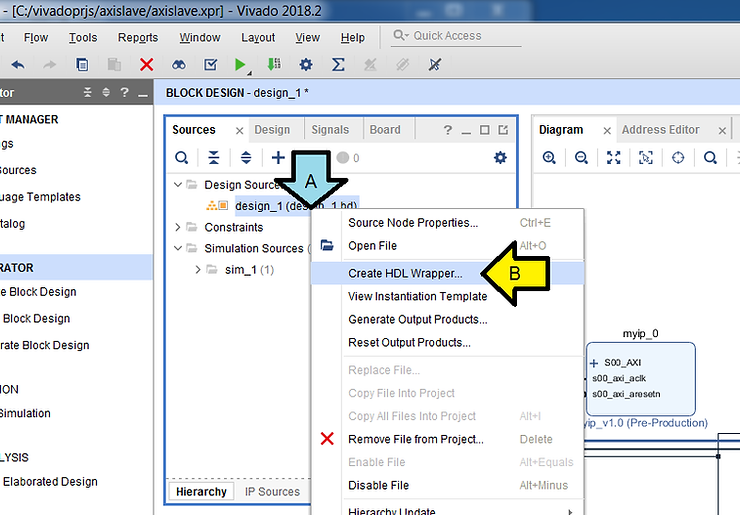740x515 pixels.
Task: Click inside the Quick Access search field
Action: point(455,36)
